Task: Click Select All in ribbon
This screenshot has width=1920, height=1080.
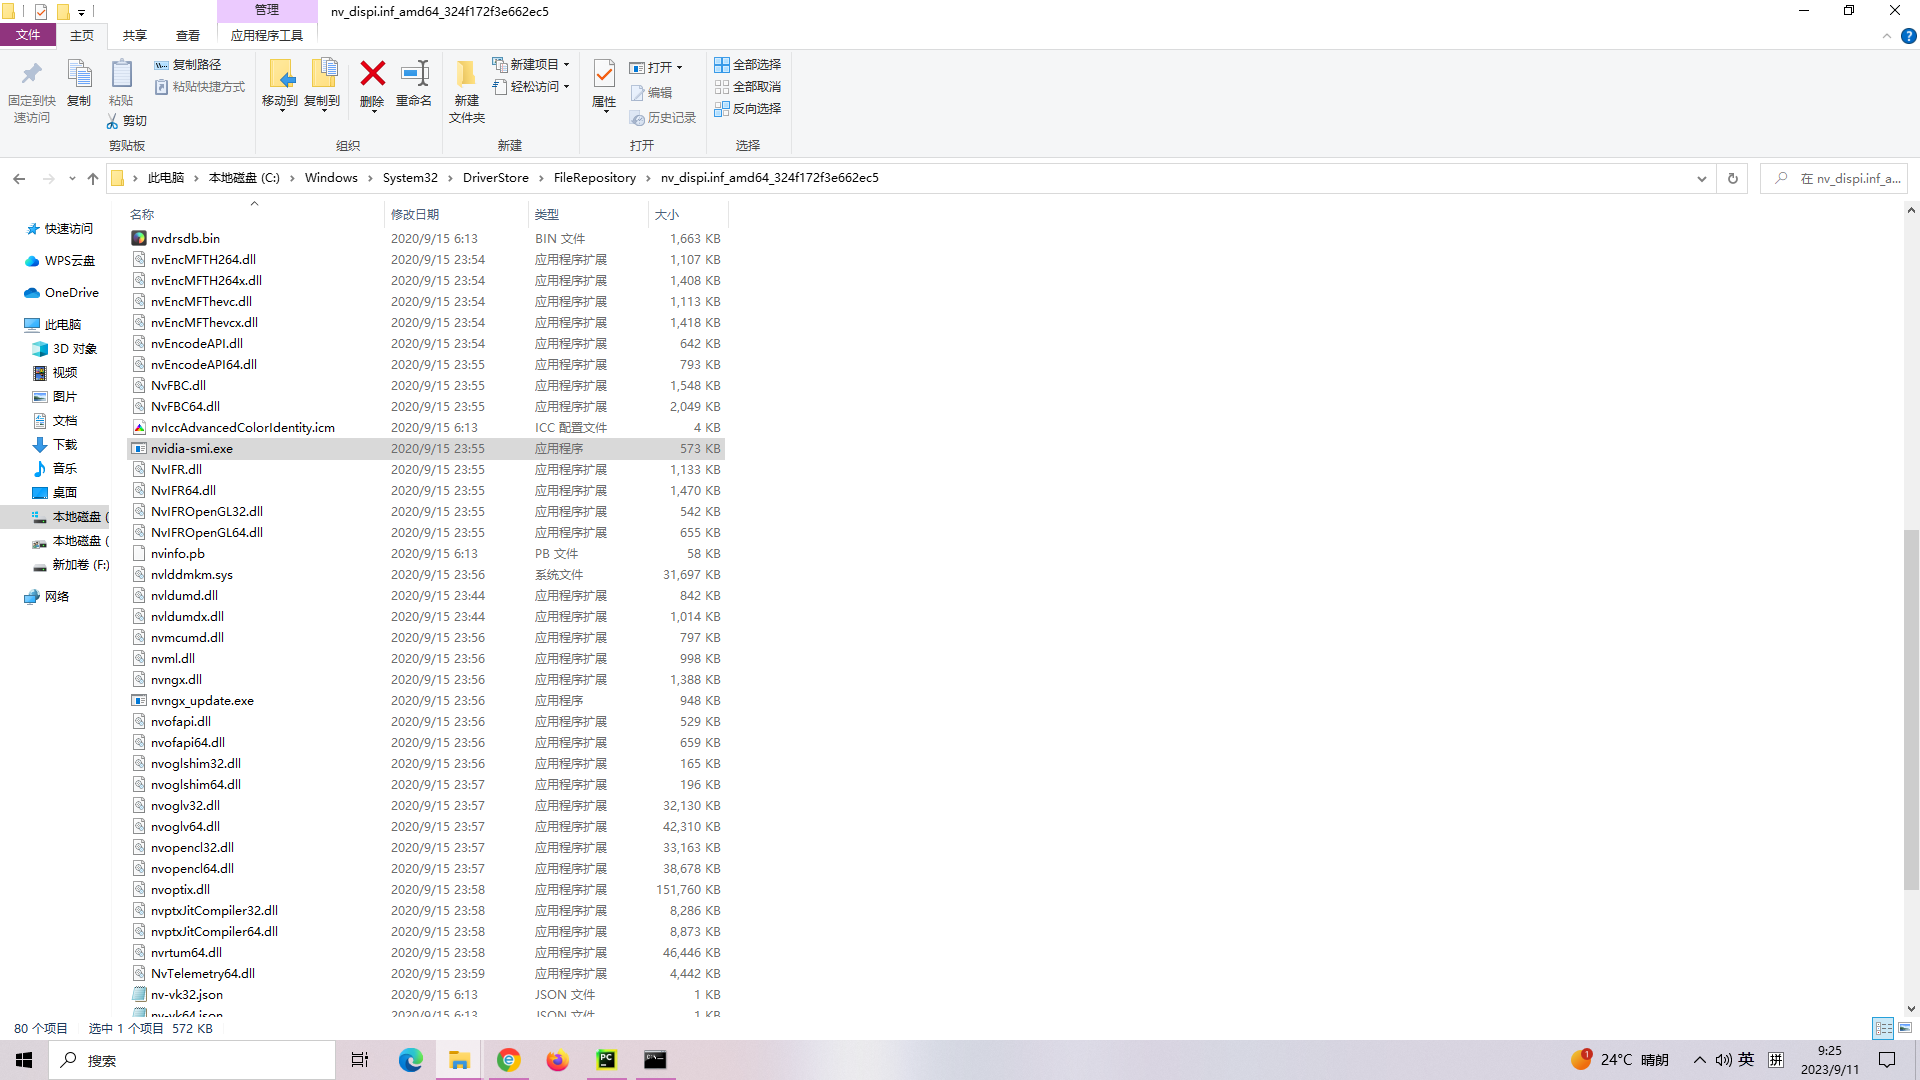Action: pyautogui.click(x=747, y=64)
